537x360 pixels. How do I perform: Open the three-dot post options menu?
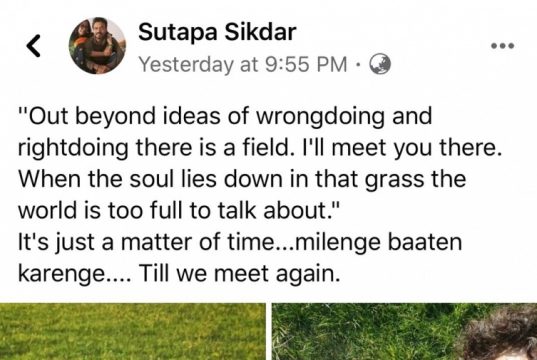click(502, 46)
